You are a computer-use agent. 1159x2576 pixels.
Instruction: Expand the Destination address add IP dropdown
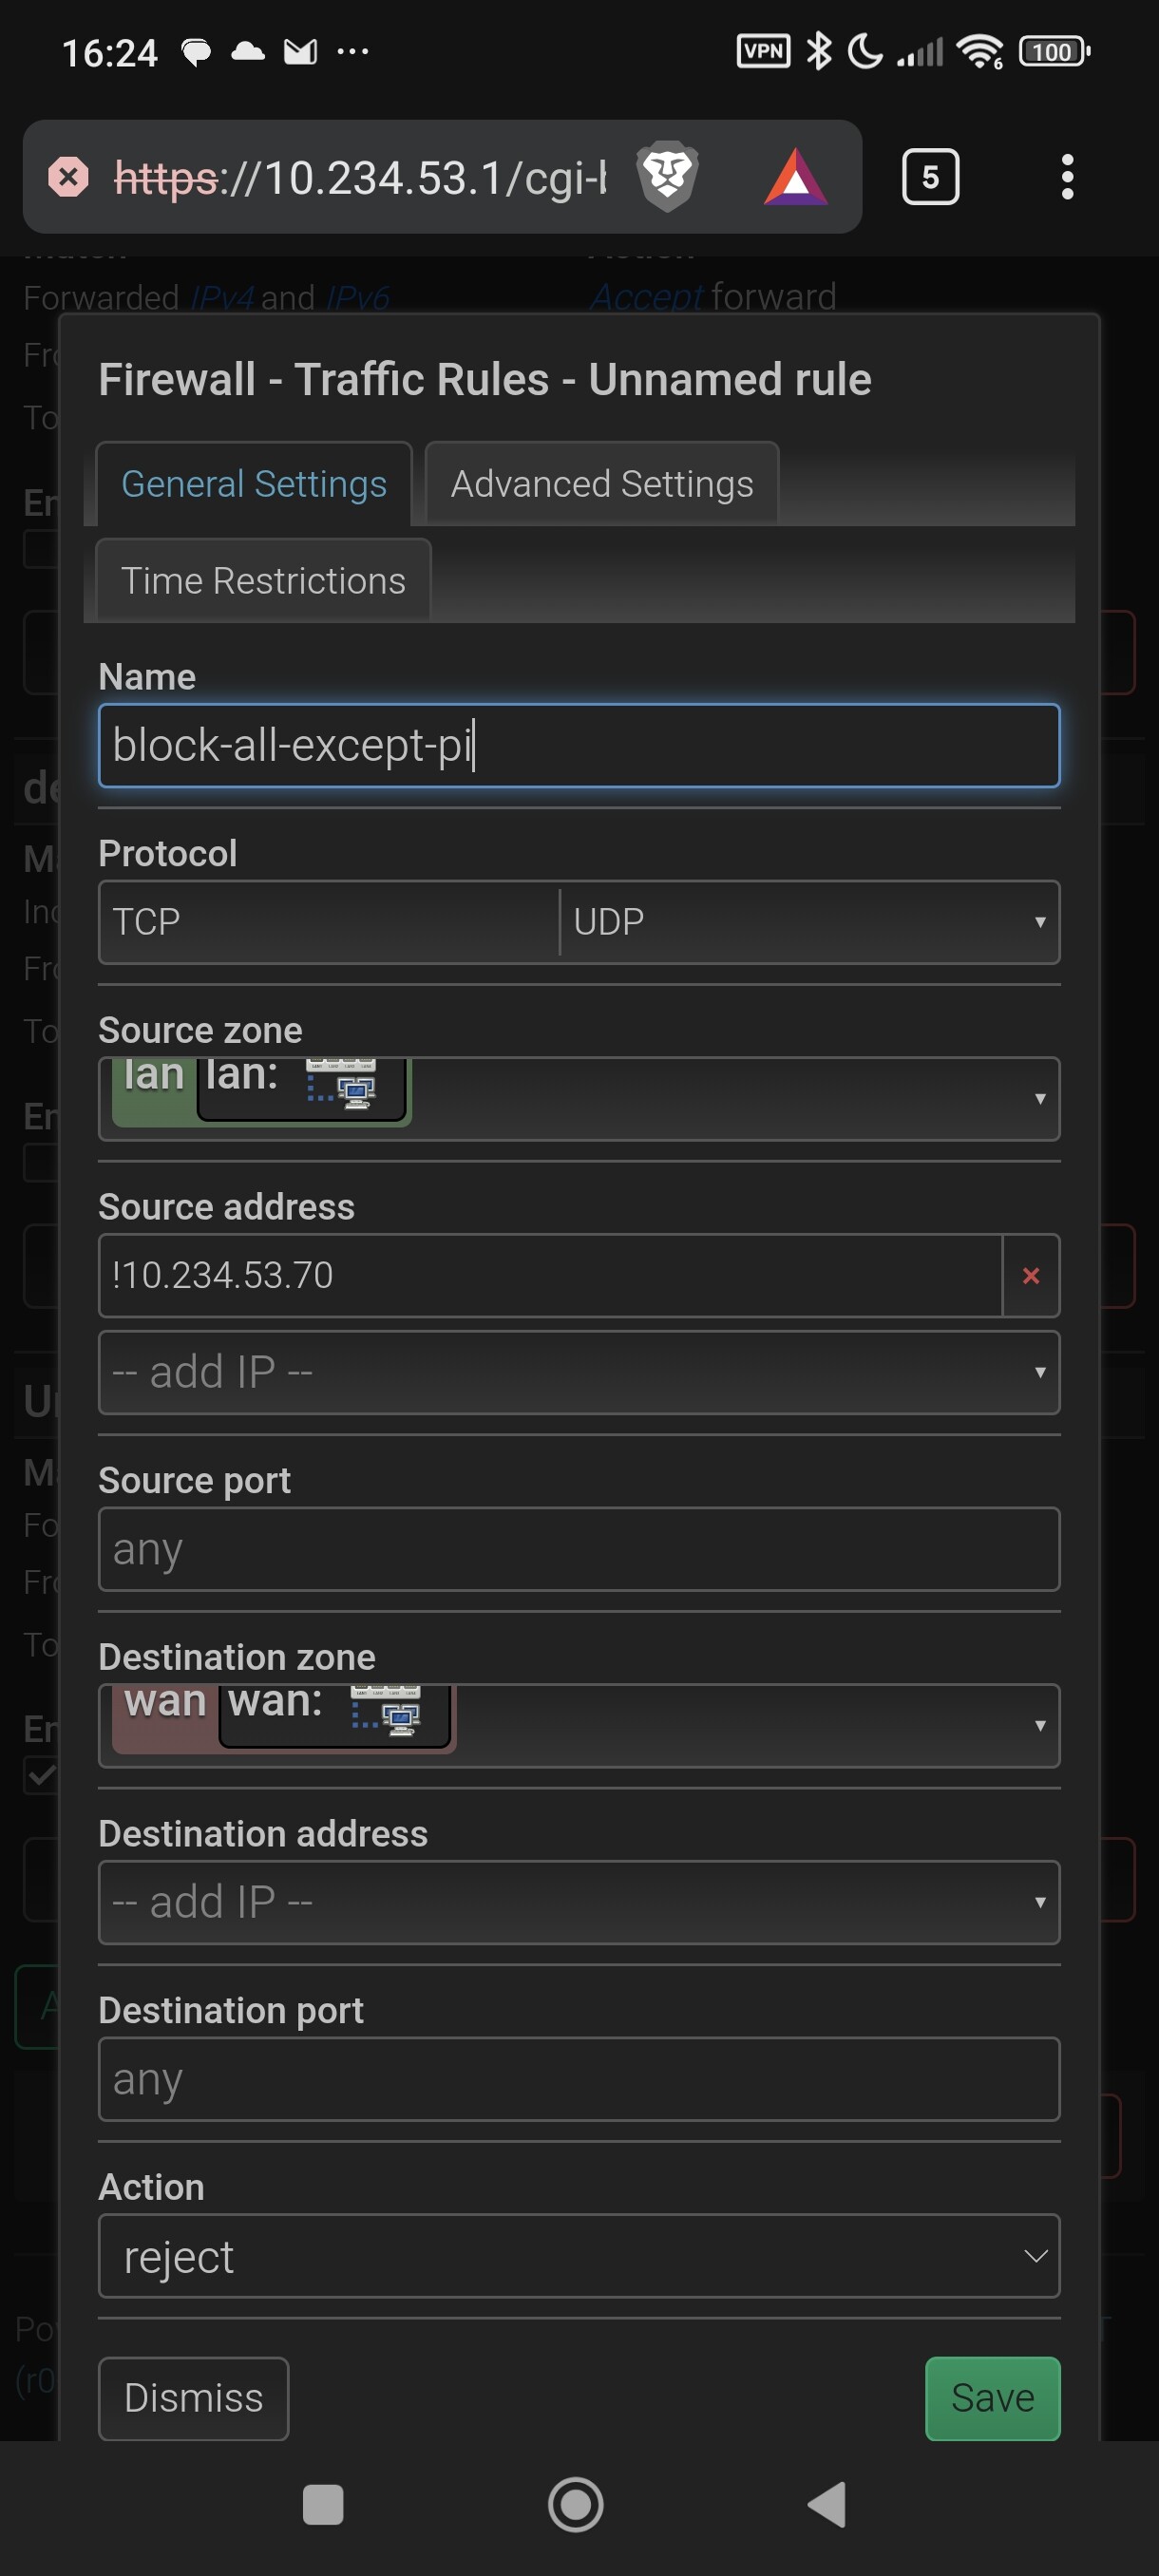point(578,1902)
